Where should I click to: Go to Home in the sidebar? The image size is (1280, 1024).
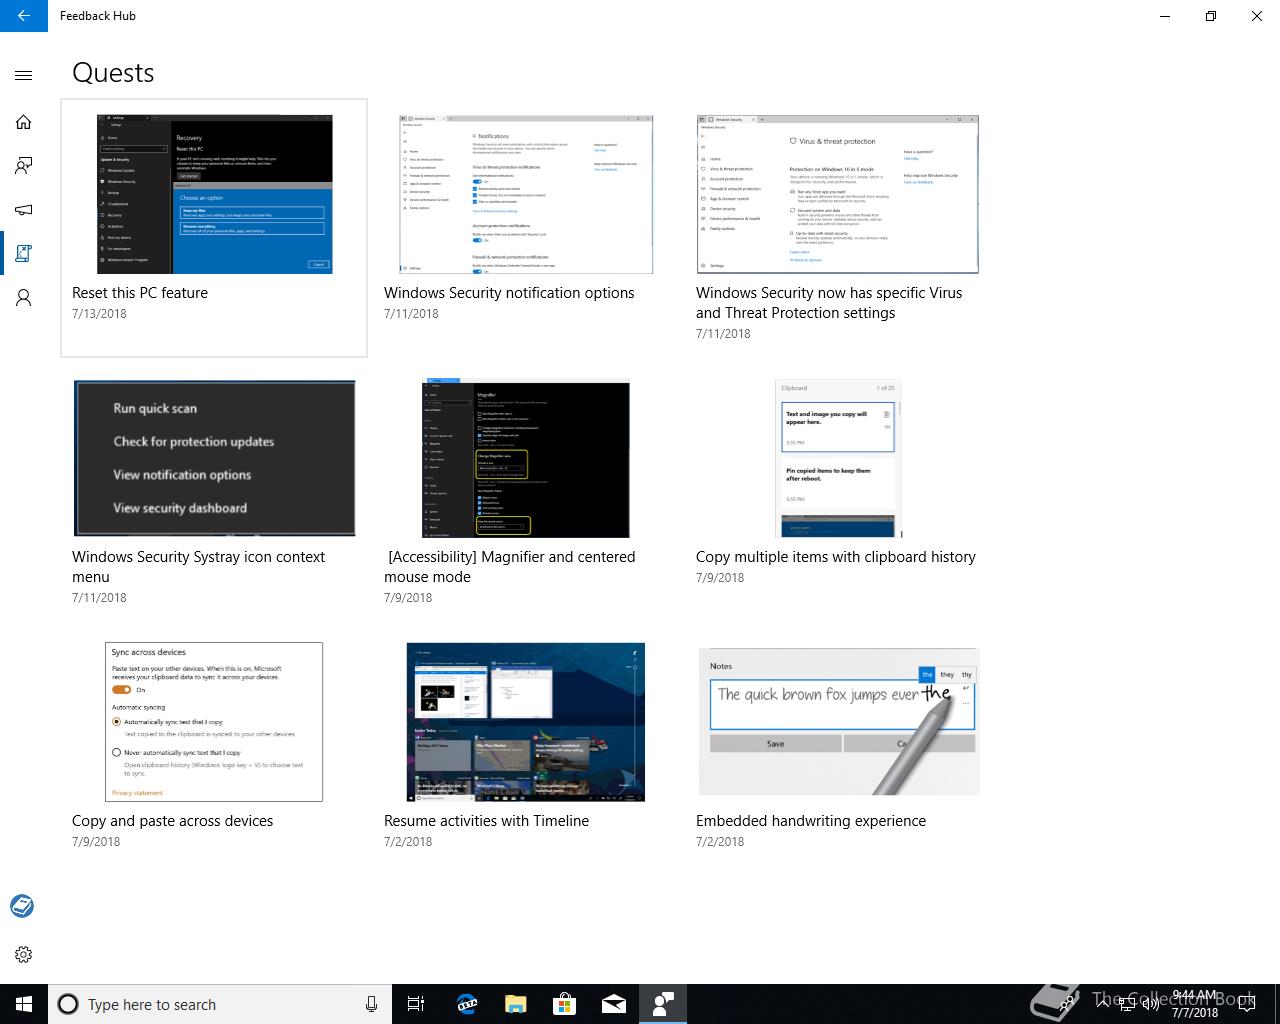click(x=24, y=122)
